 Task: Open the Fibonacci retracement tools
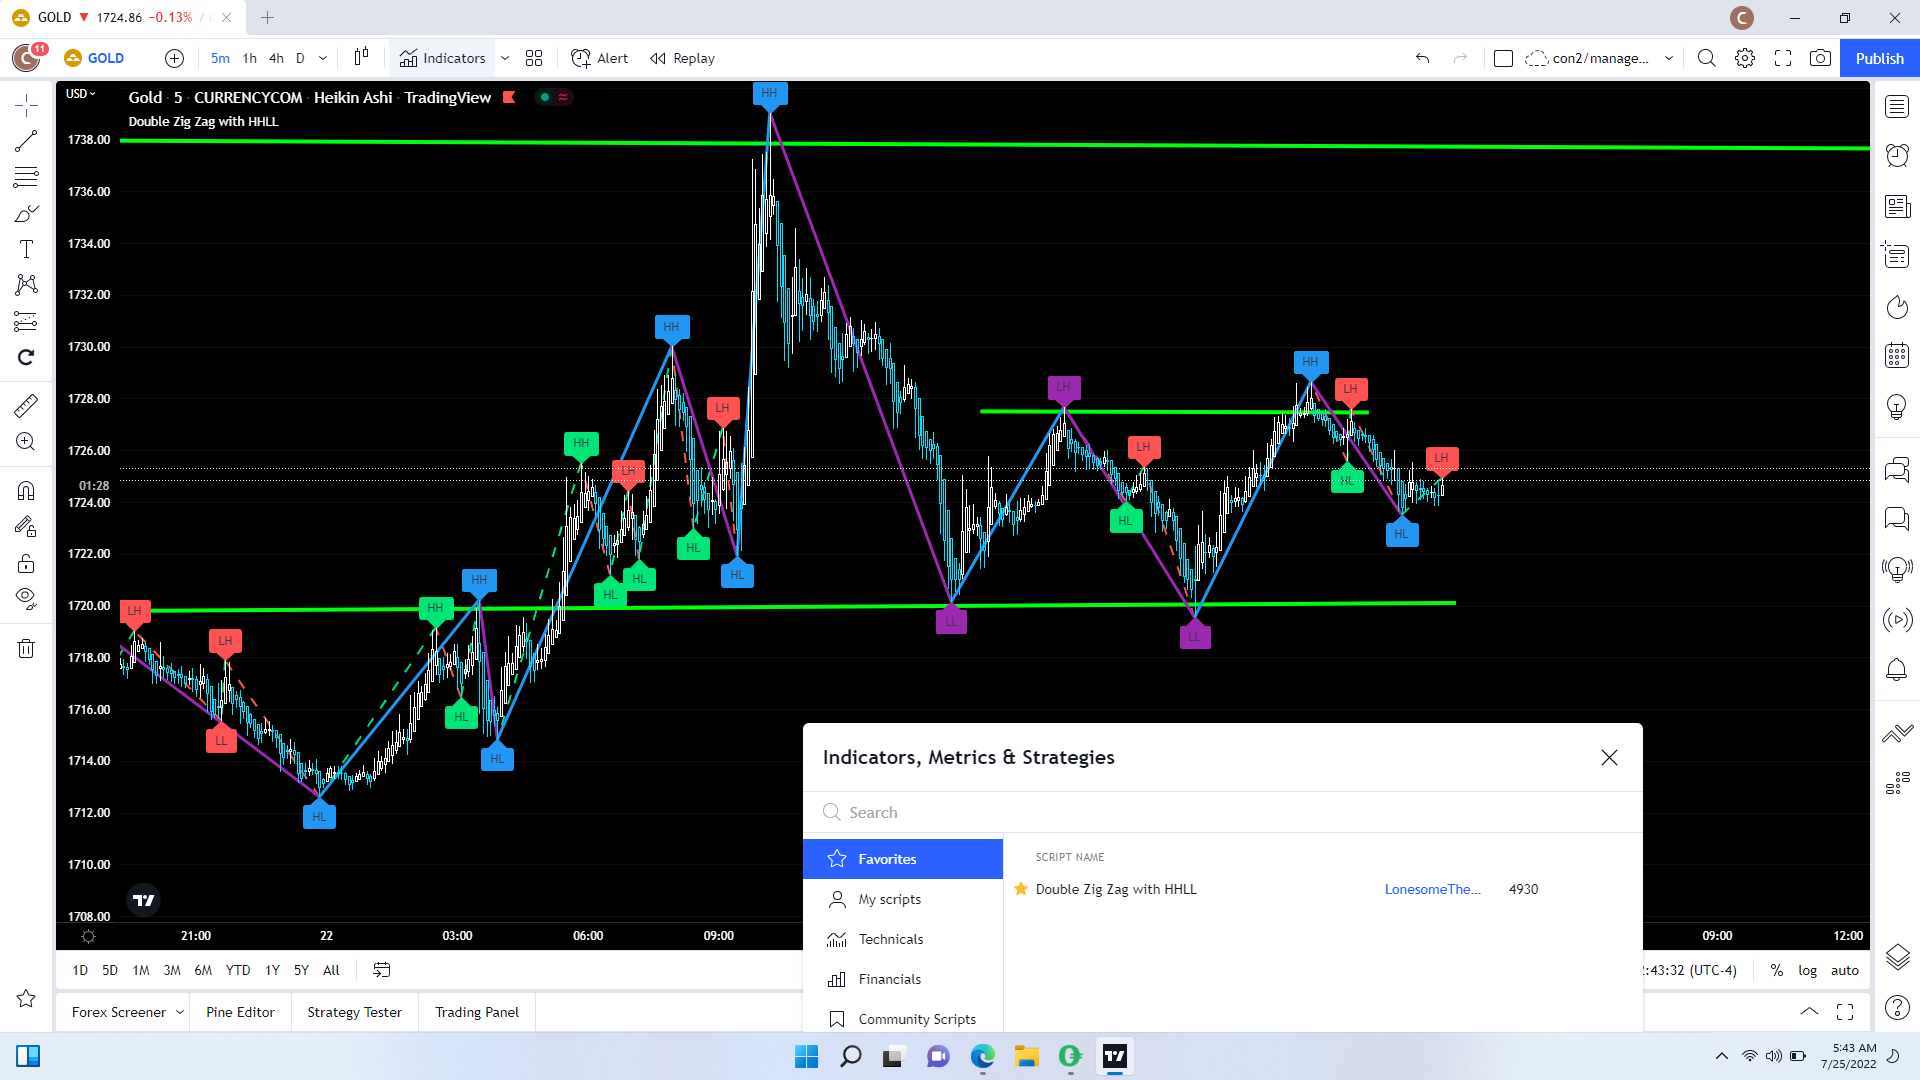26,178
